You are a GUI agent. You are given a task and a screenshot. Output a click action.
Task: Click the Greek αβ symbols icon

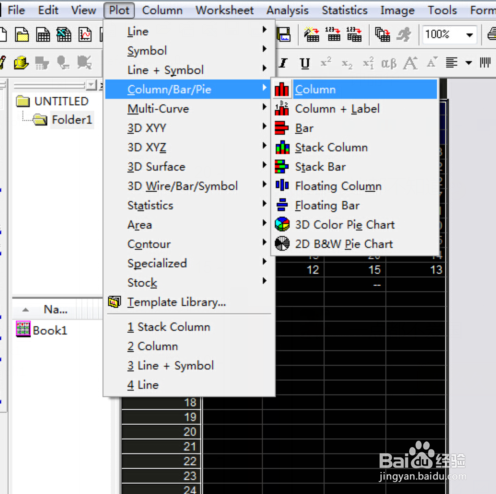click(x=389, y=63)
